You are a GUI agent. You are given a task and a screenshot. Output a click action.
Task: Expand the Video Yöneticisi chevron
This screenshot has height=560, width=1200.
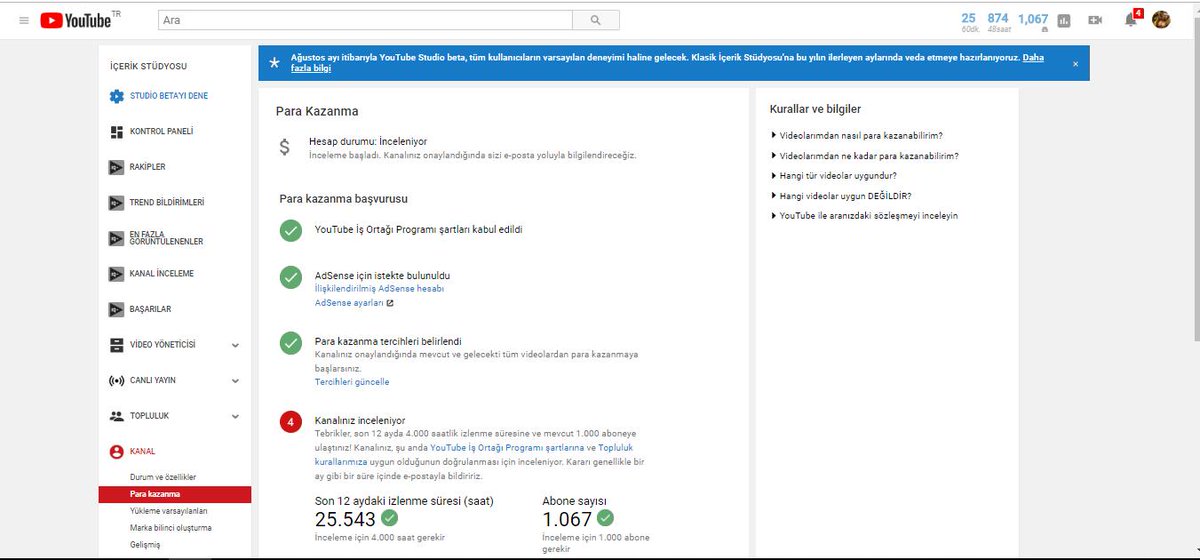235,345
